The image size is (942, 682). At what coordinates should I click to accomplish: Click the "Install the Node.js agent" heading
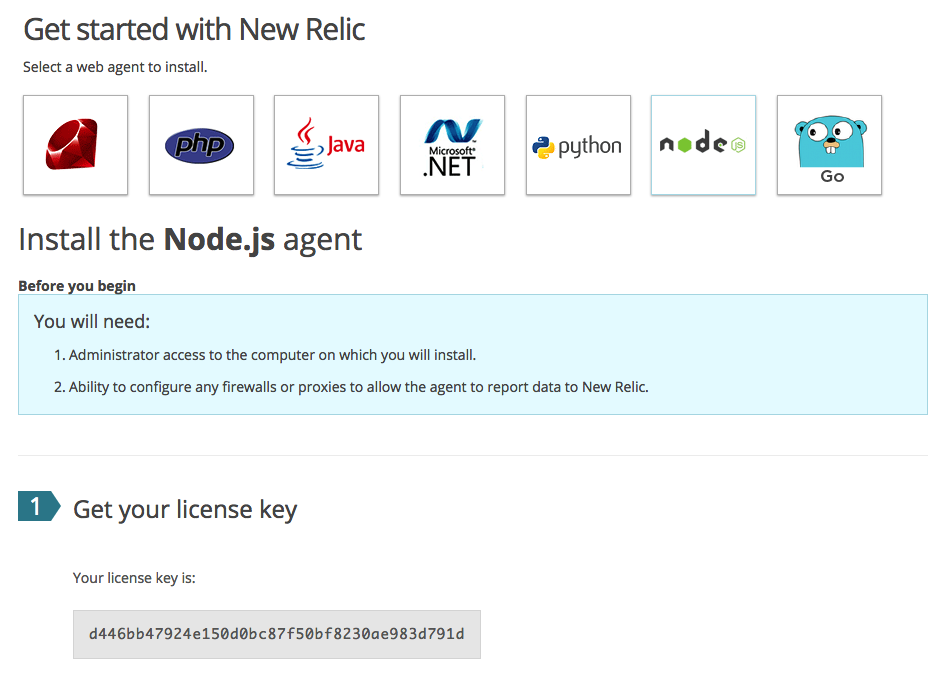(x=190, y=240)
